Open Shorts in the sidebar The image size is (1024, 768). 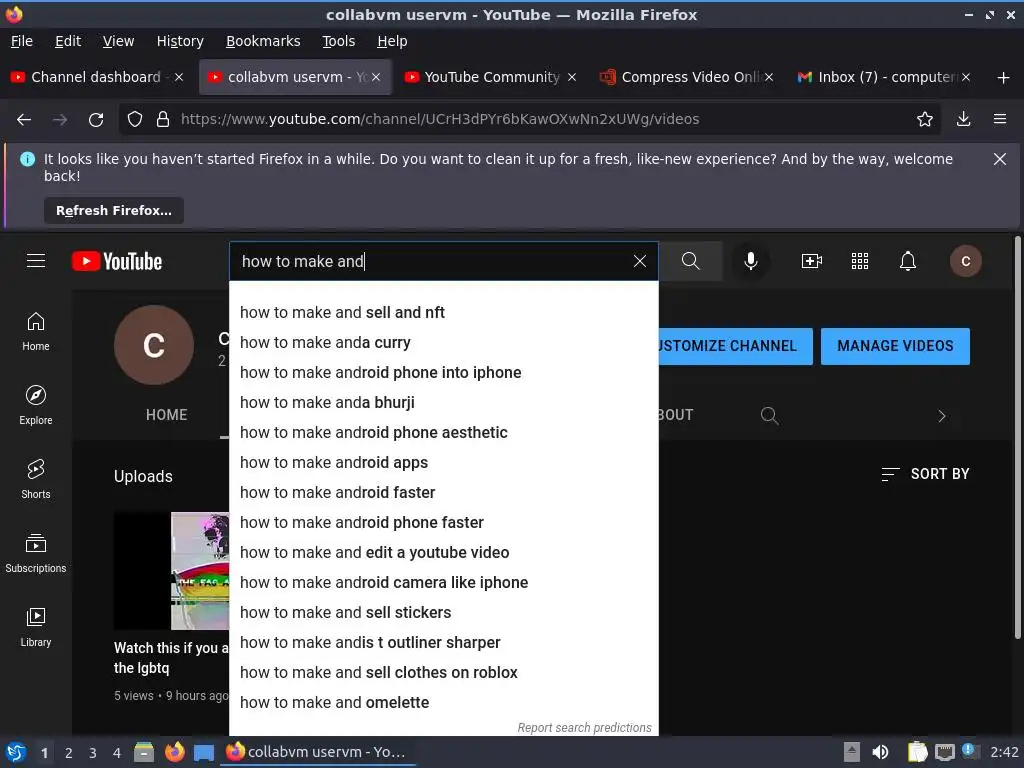click(36, 479)
